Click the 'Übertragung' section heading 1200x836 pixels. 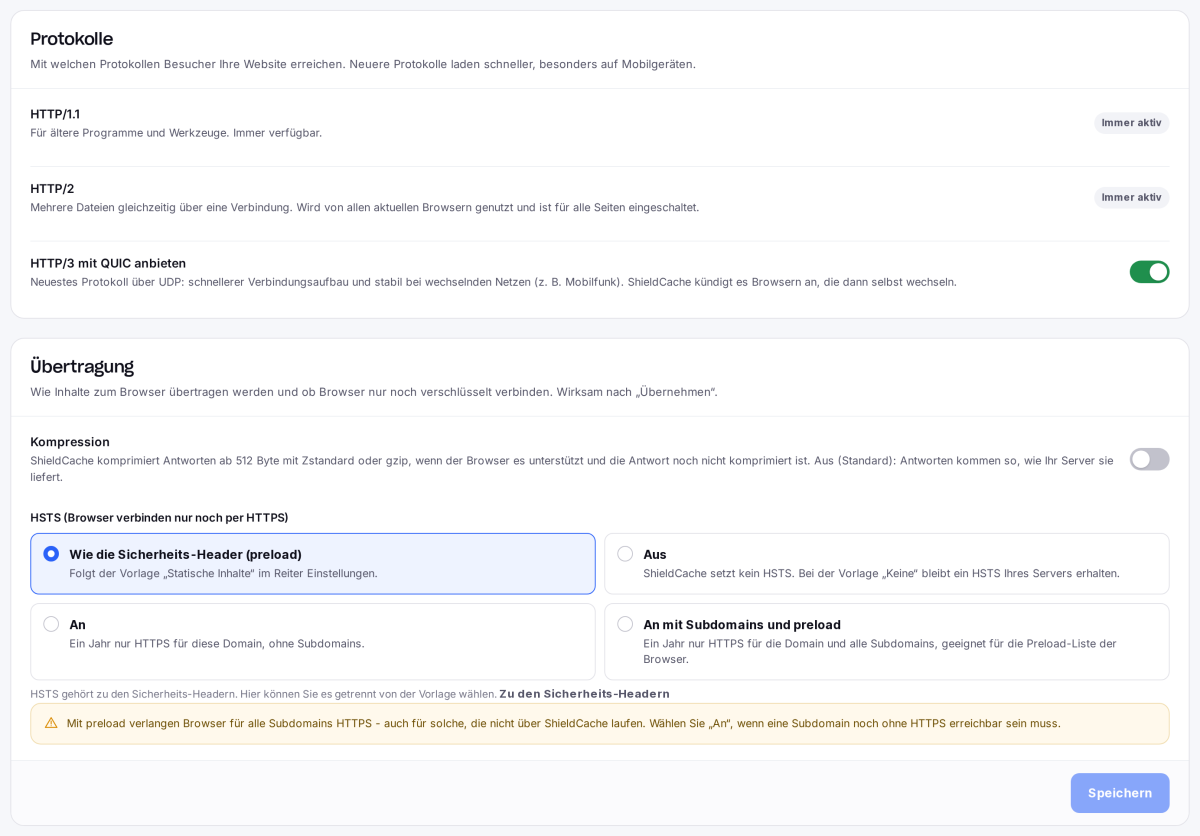click(82, 367)
